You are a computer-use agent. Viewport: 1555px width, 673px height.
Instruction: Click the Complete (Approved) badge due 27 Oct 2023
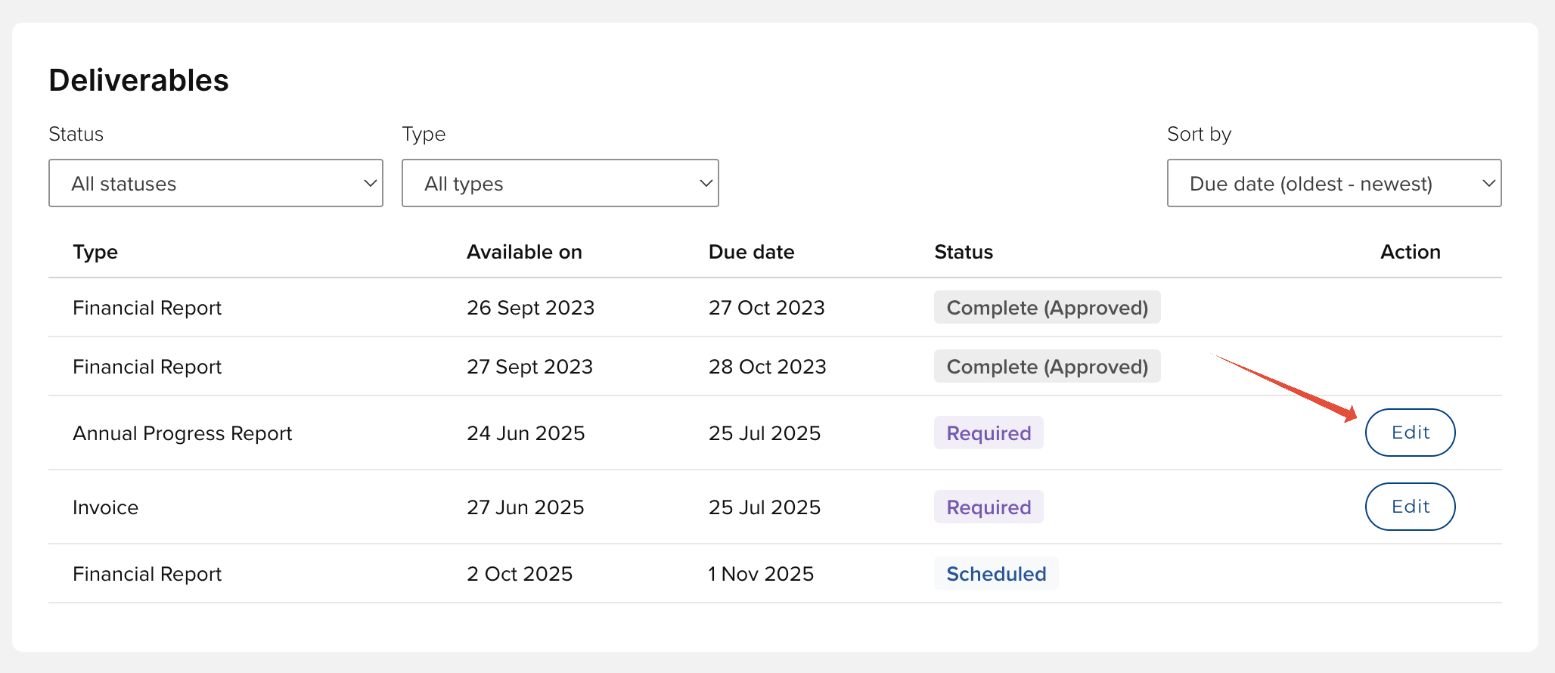[1047, 308]
